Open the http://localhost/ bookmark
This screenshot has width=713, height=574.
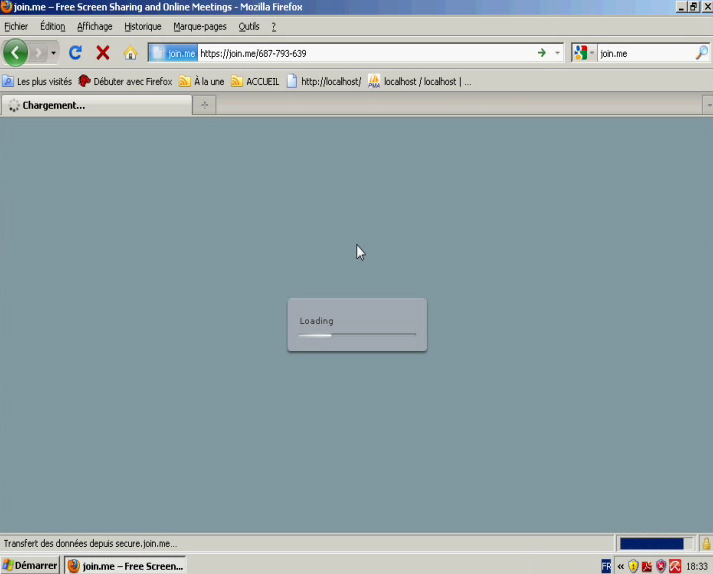tap(324, 81)
